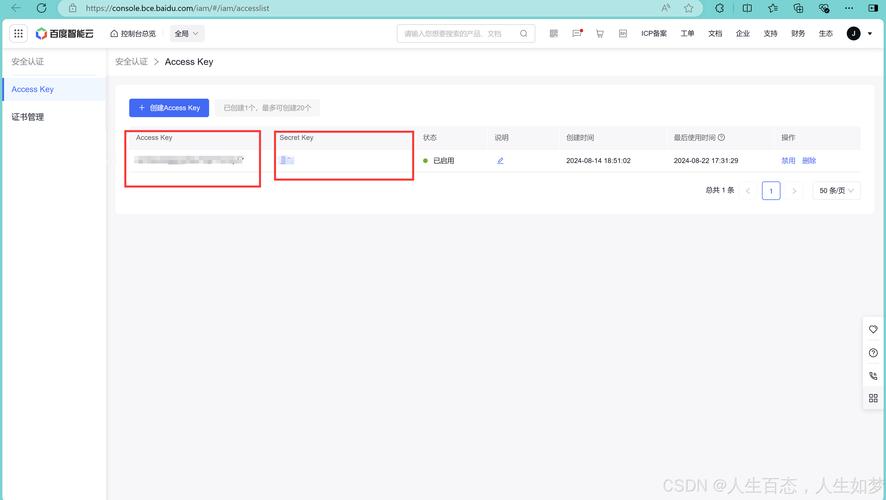Click the next page arrow
The width and height of the screenshot is (886, 500).
click(x=794, y=191)
